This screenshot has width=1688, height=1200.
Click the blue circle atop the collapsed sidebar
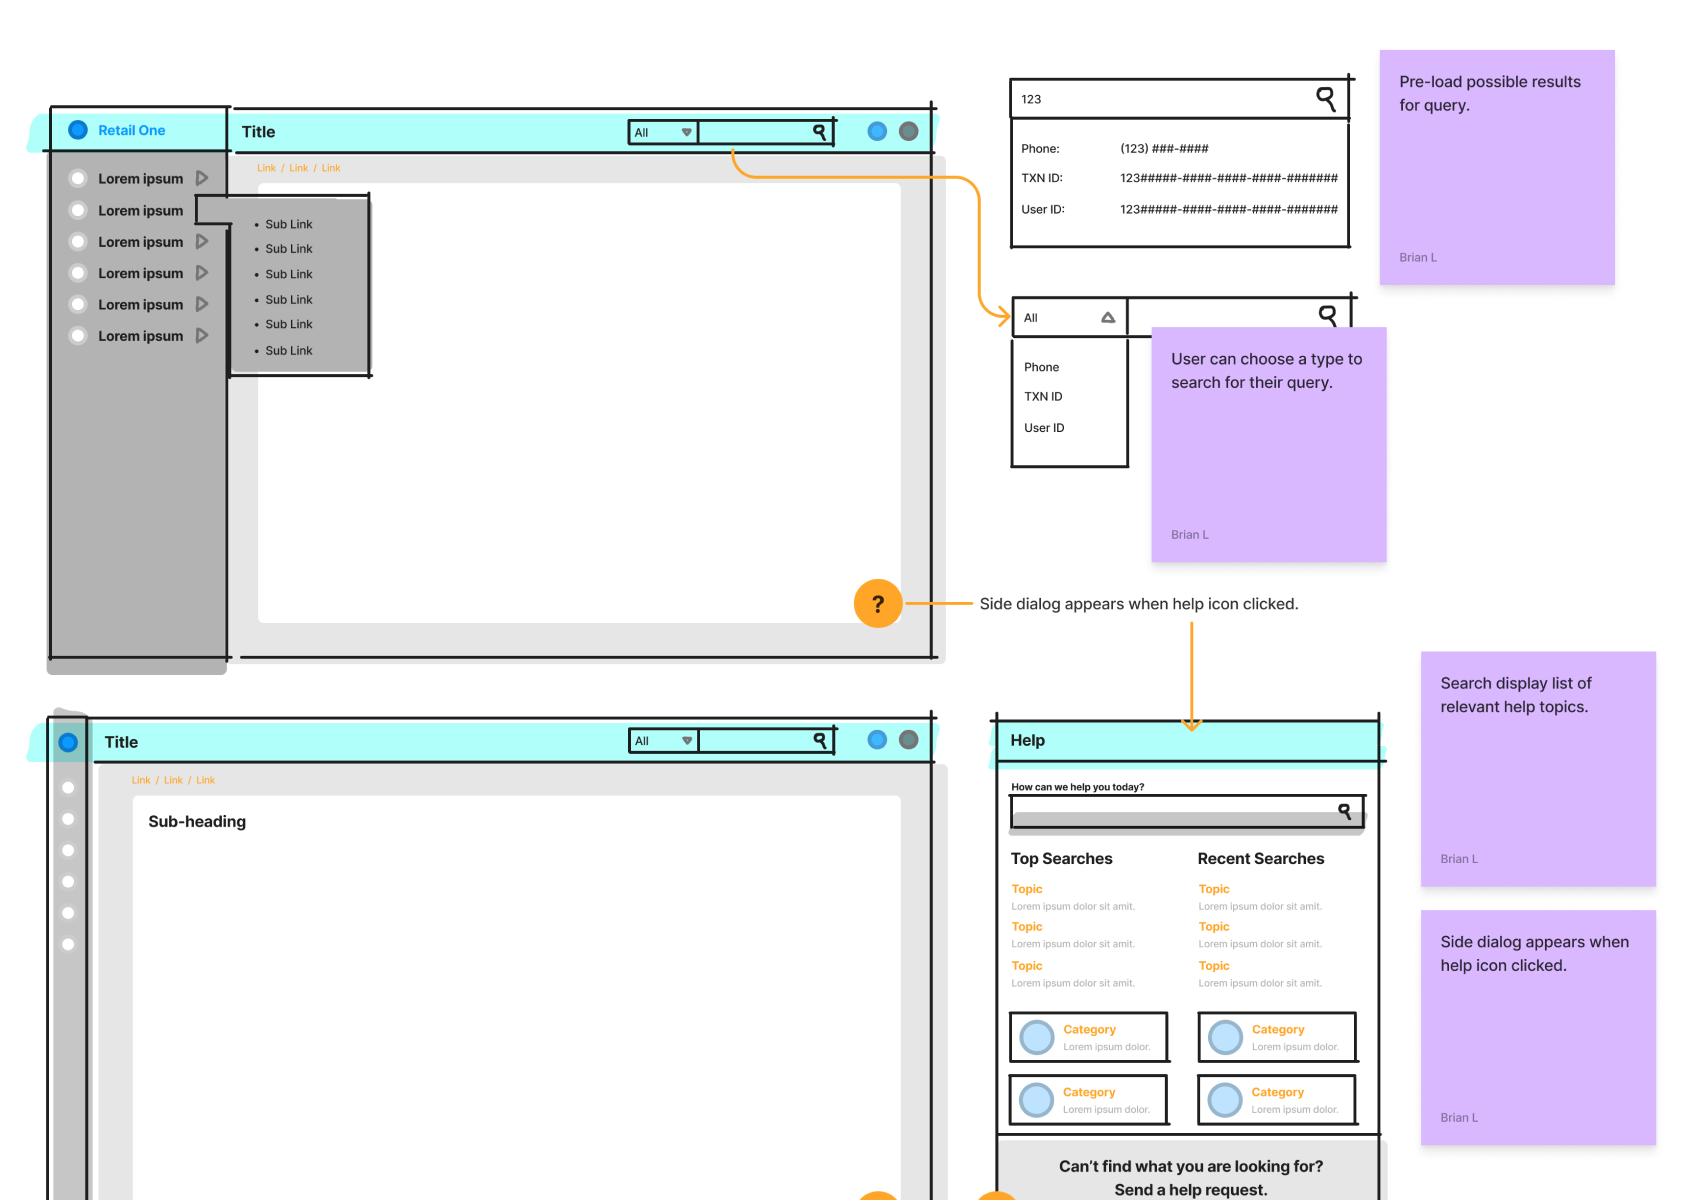point(68,742)
